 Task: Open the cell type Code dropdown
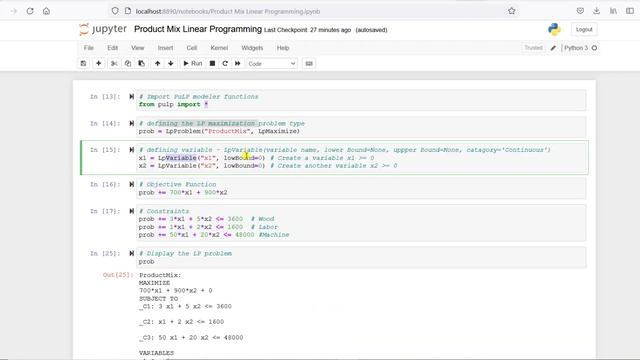click(x=271, y=64)
